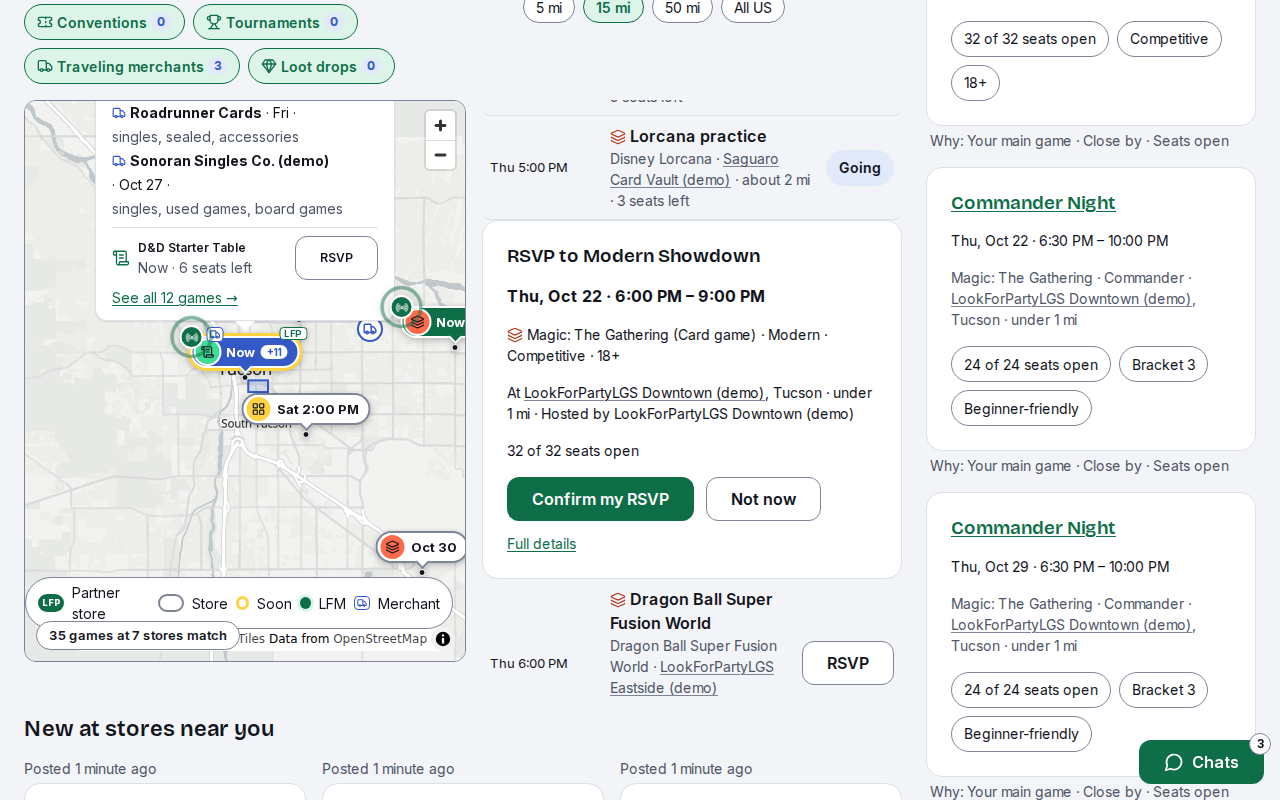This screenshot has height=800, width=1280.
Task: Click the Going button for Lorcana practice
Action: (x=859, y=168)
